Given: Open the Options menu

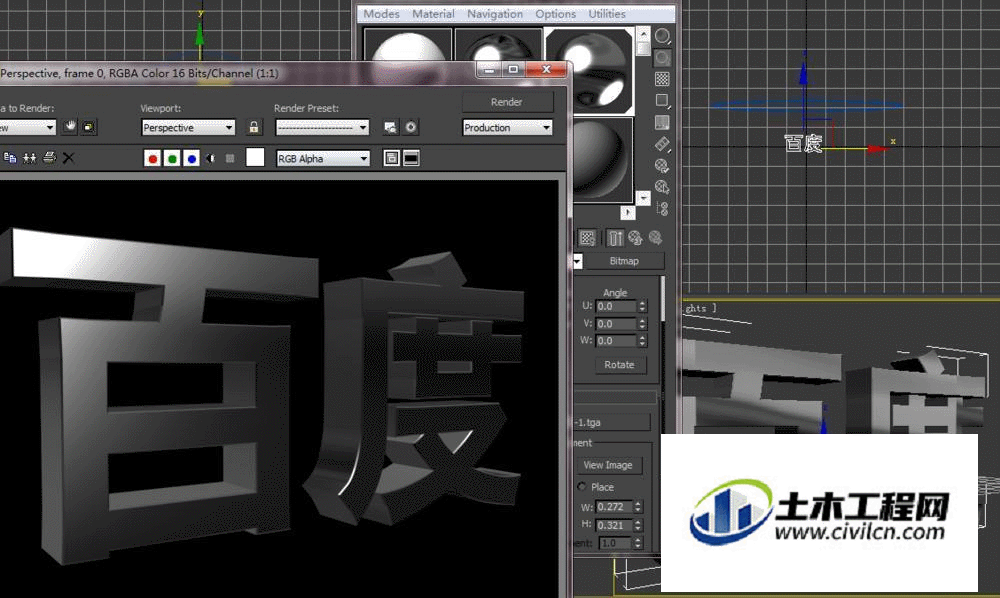Looking at the screenshot, I should [555, 13].
